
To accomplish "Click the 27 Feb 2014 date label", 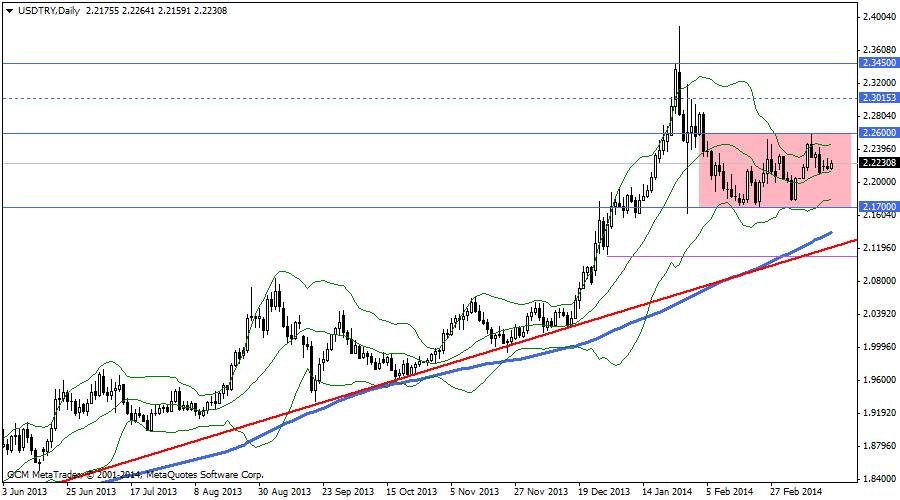I will pyautogui.click(x=796, y=492).
